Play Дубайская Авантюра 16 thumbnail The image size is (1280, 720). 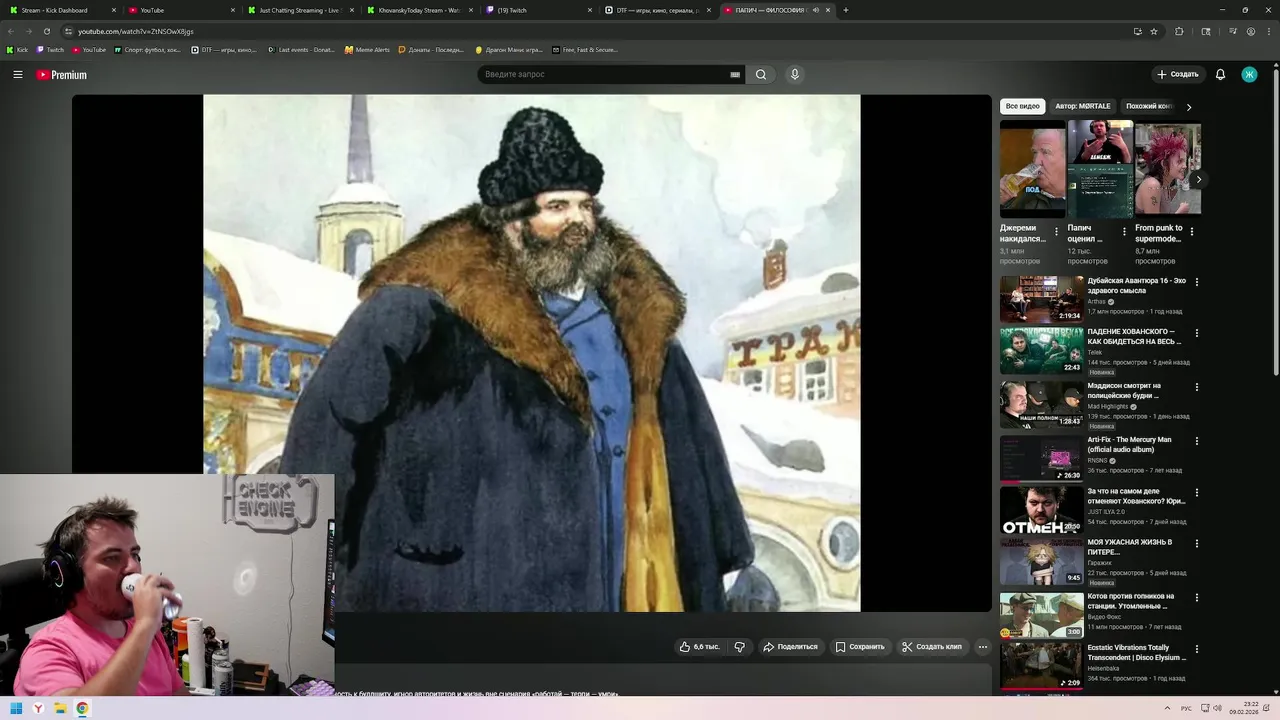coord(1041,299)
